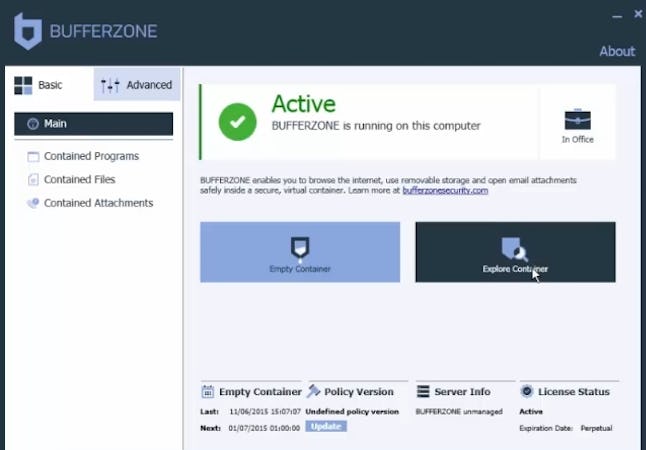Open Contained Files
Image resolution: width=646 pixels, height=450 pixels.
pyautogui.click(x=80, y=179)
